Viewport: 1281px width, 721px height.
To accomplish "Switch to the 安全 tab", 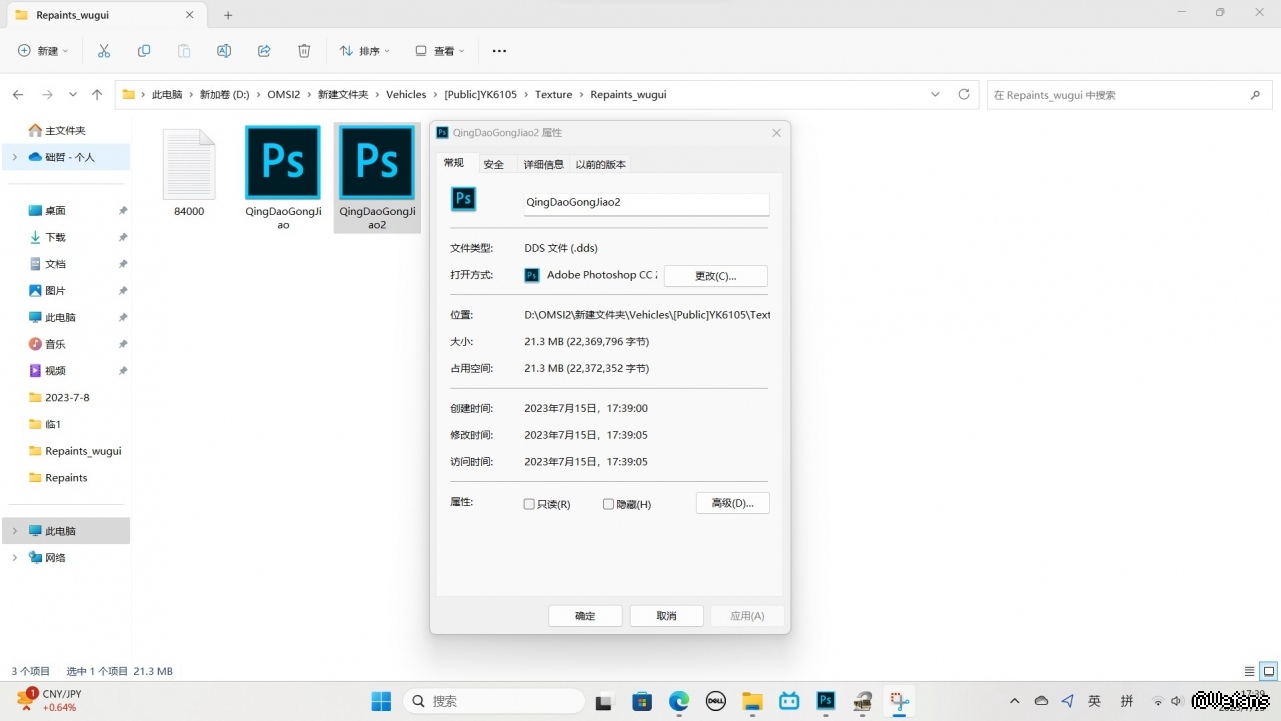I will [x=493, y=164].
